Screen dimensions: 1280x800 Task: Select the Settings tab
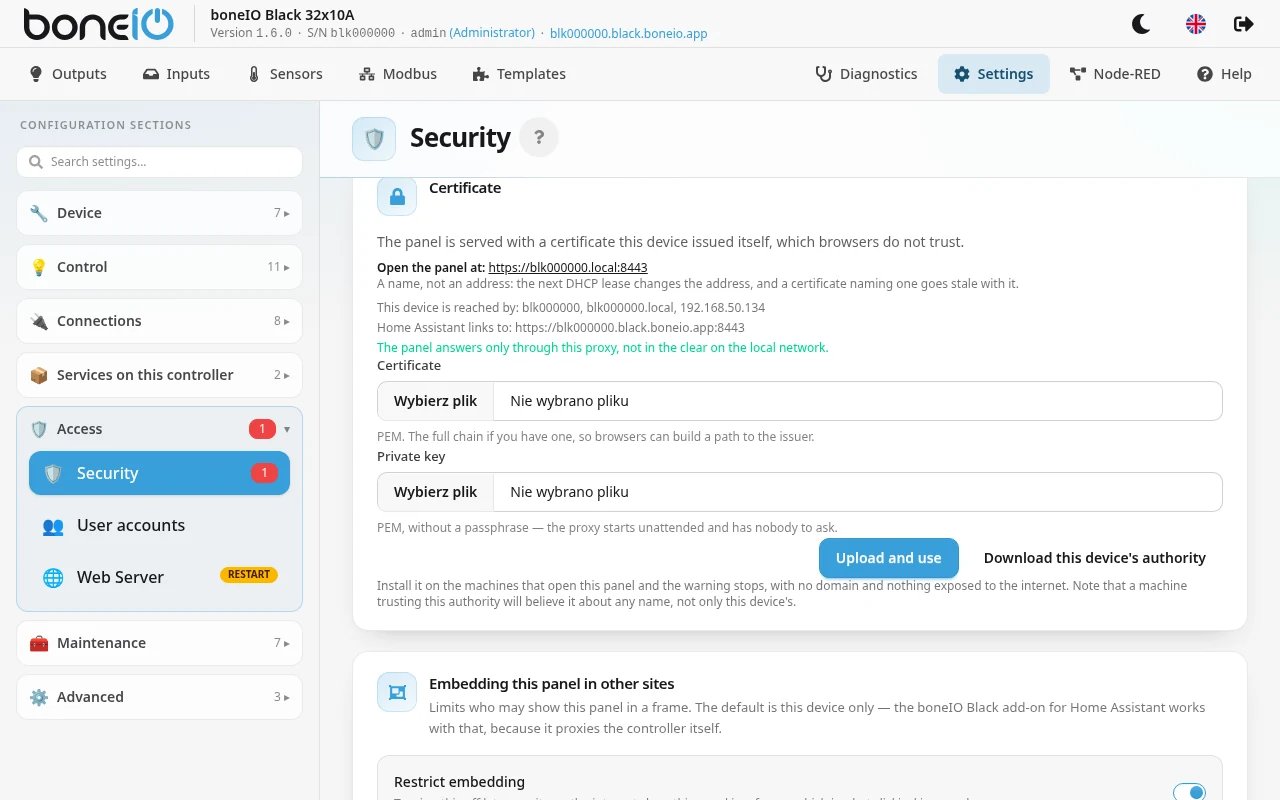pos(993,74)
